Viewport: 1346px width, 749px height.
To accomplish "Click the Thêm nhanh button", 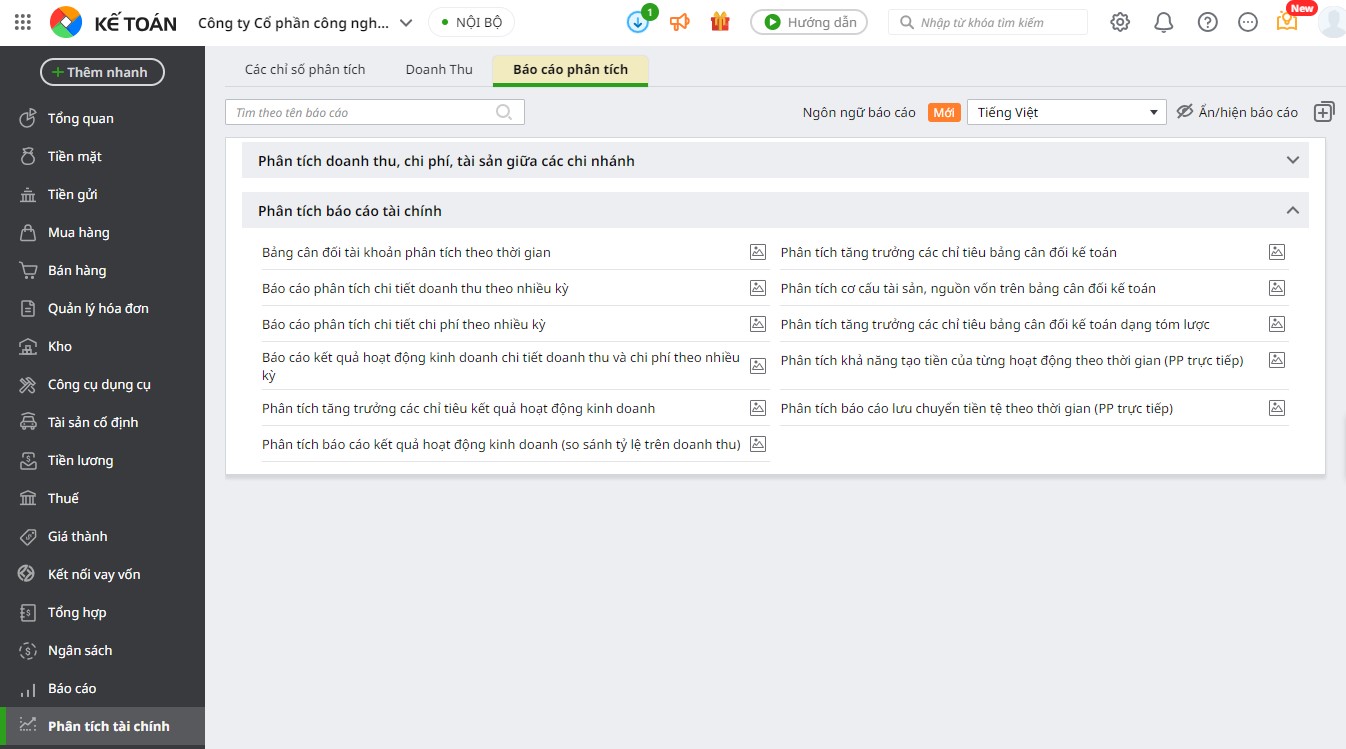I will [x=102, y=72].
